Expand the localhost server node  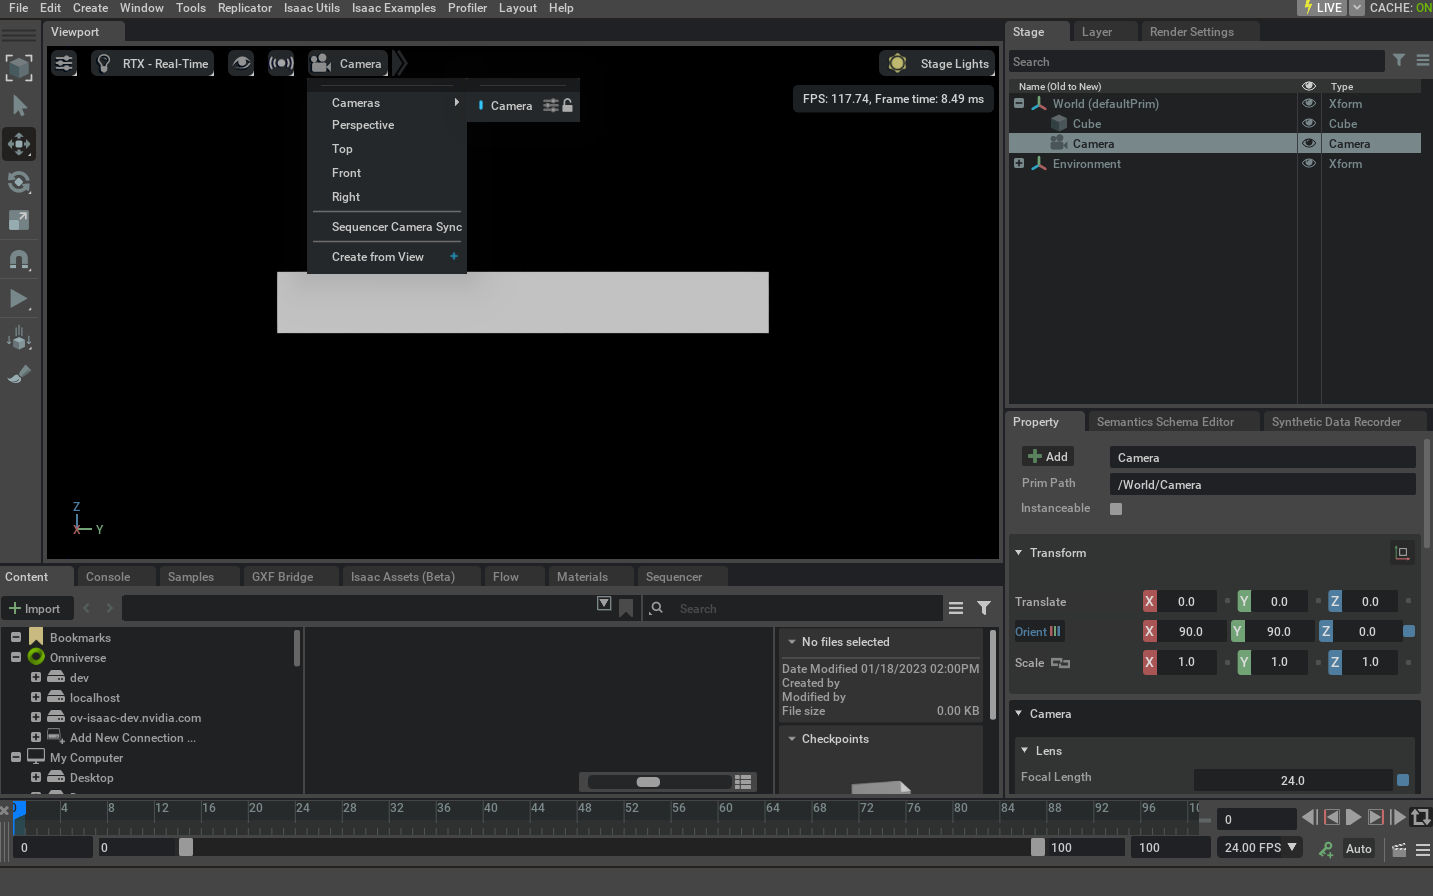pyautogui.click(x=36, y=697)
